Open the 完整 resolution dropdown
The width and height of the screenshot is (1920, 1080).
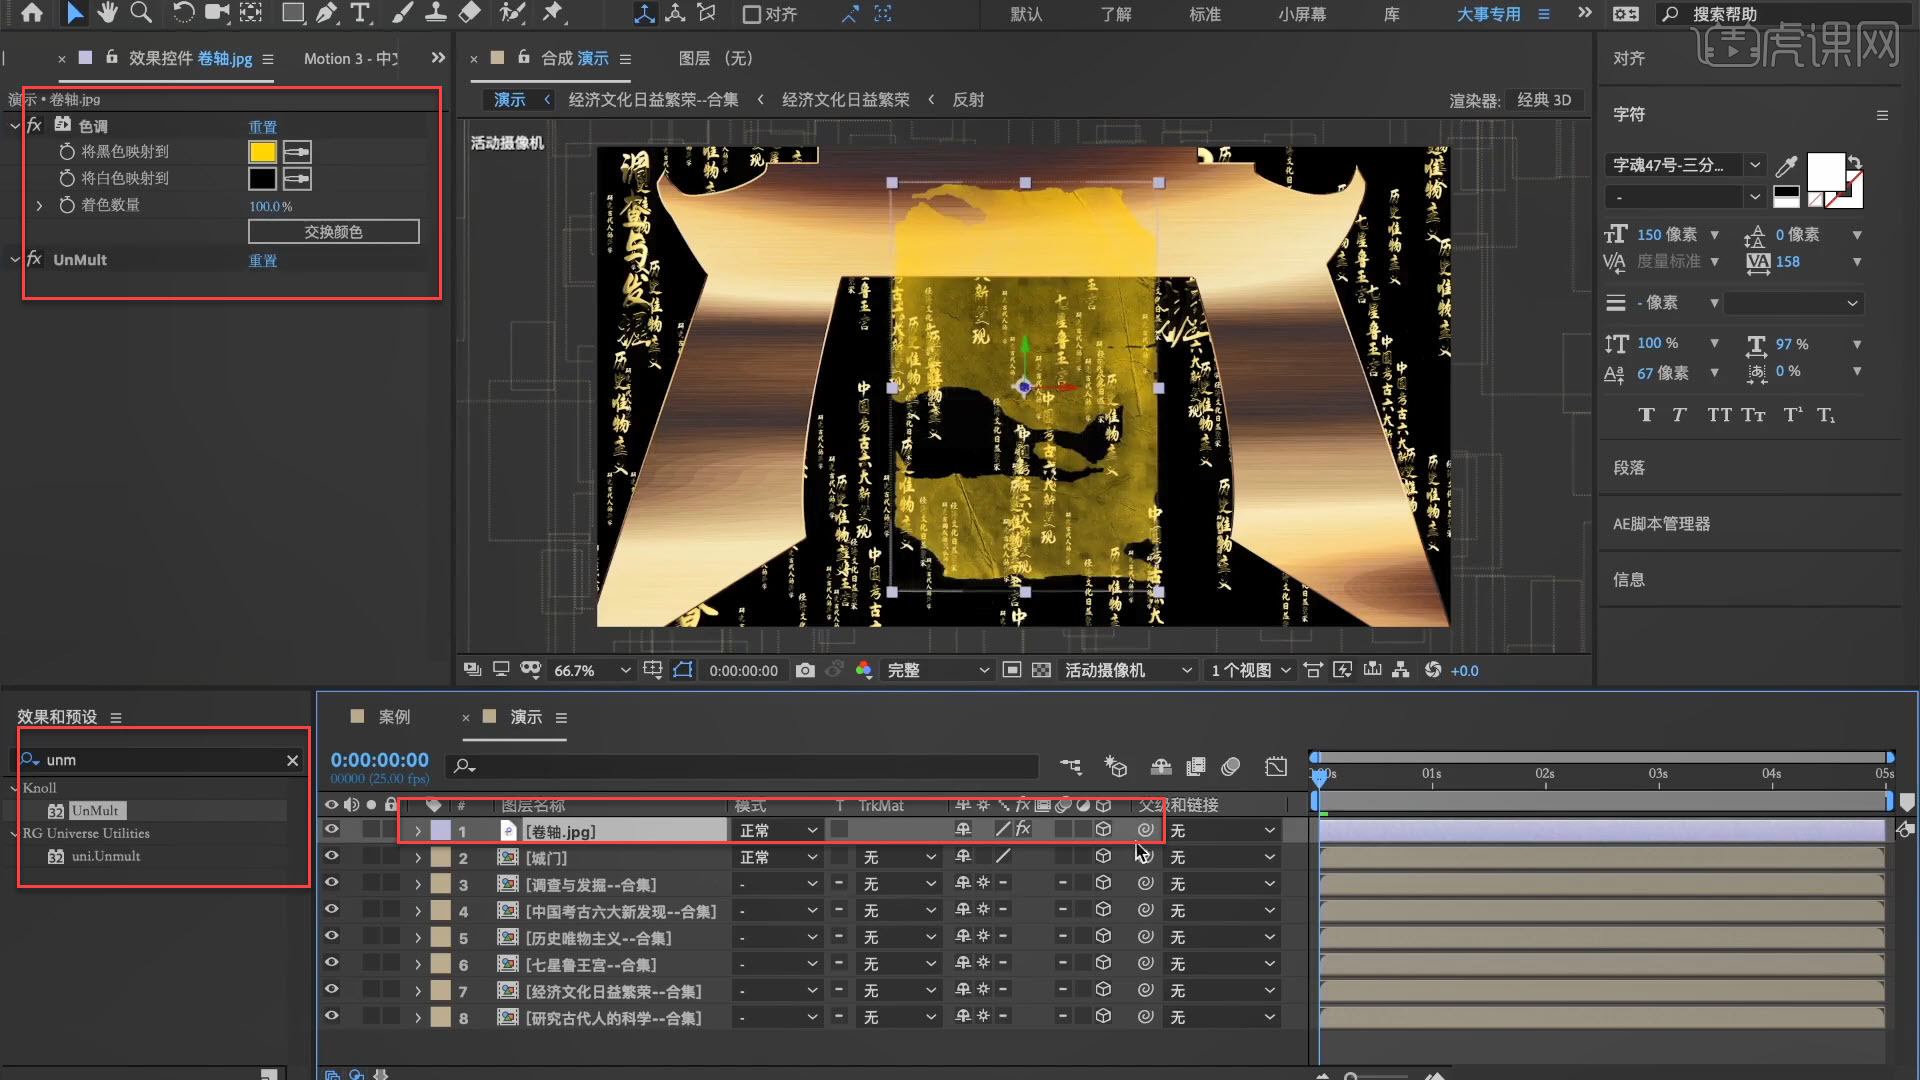pos(938,670)
